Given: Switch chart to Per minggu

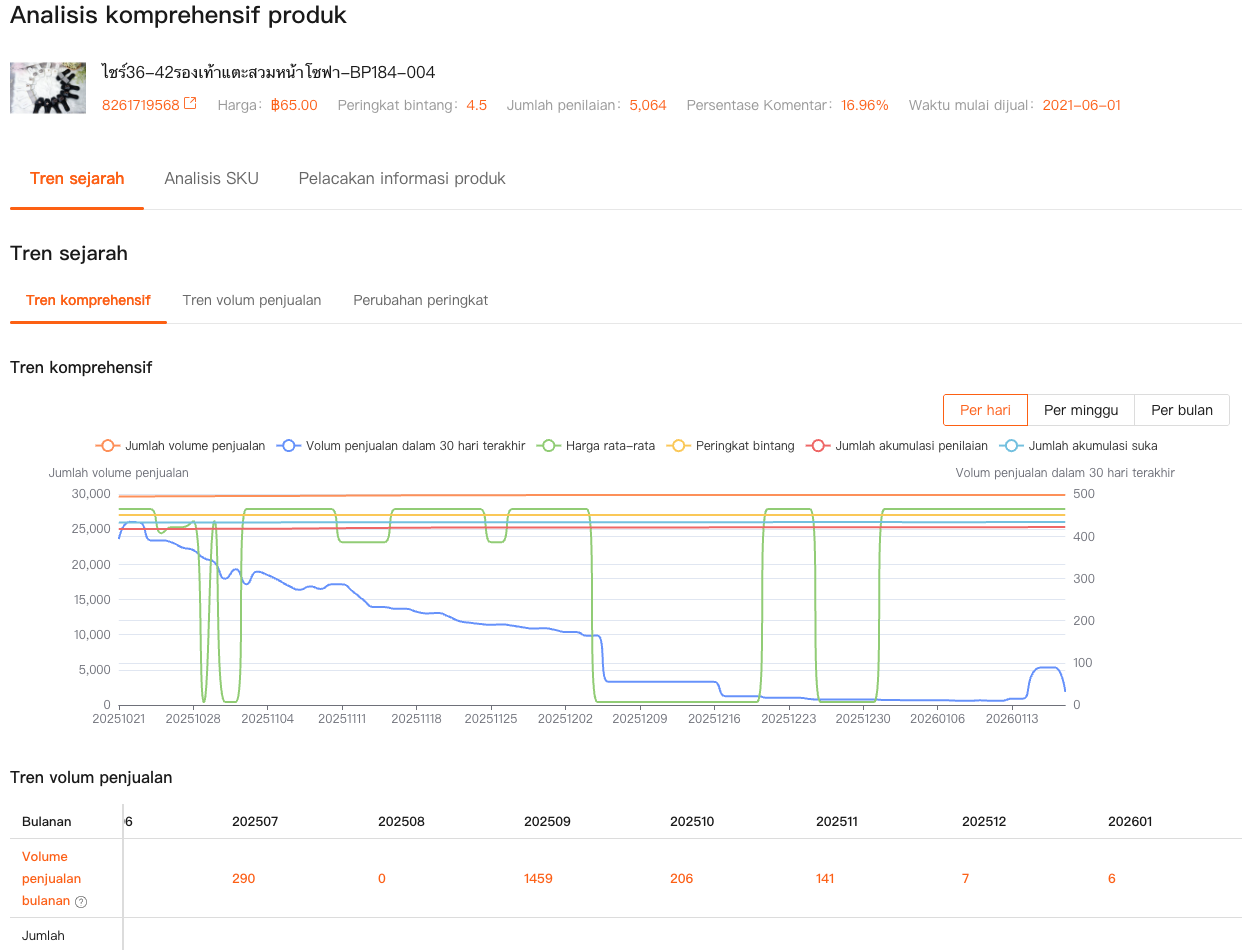Looking at the screenshot, I should (x=1081, y=410).
